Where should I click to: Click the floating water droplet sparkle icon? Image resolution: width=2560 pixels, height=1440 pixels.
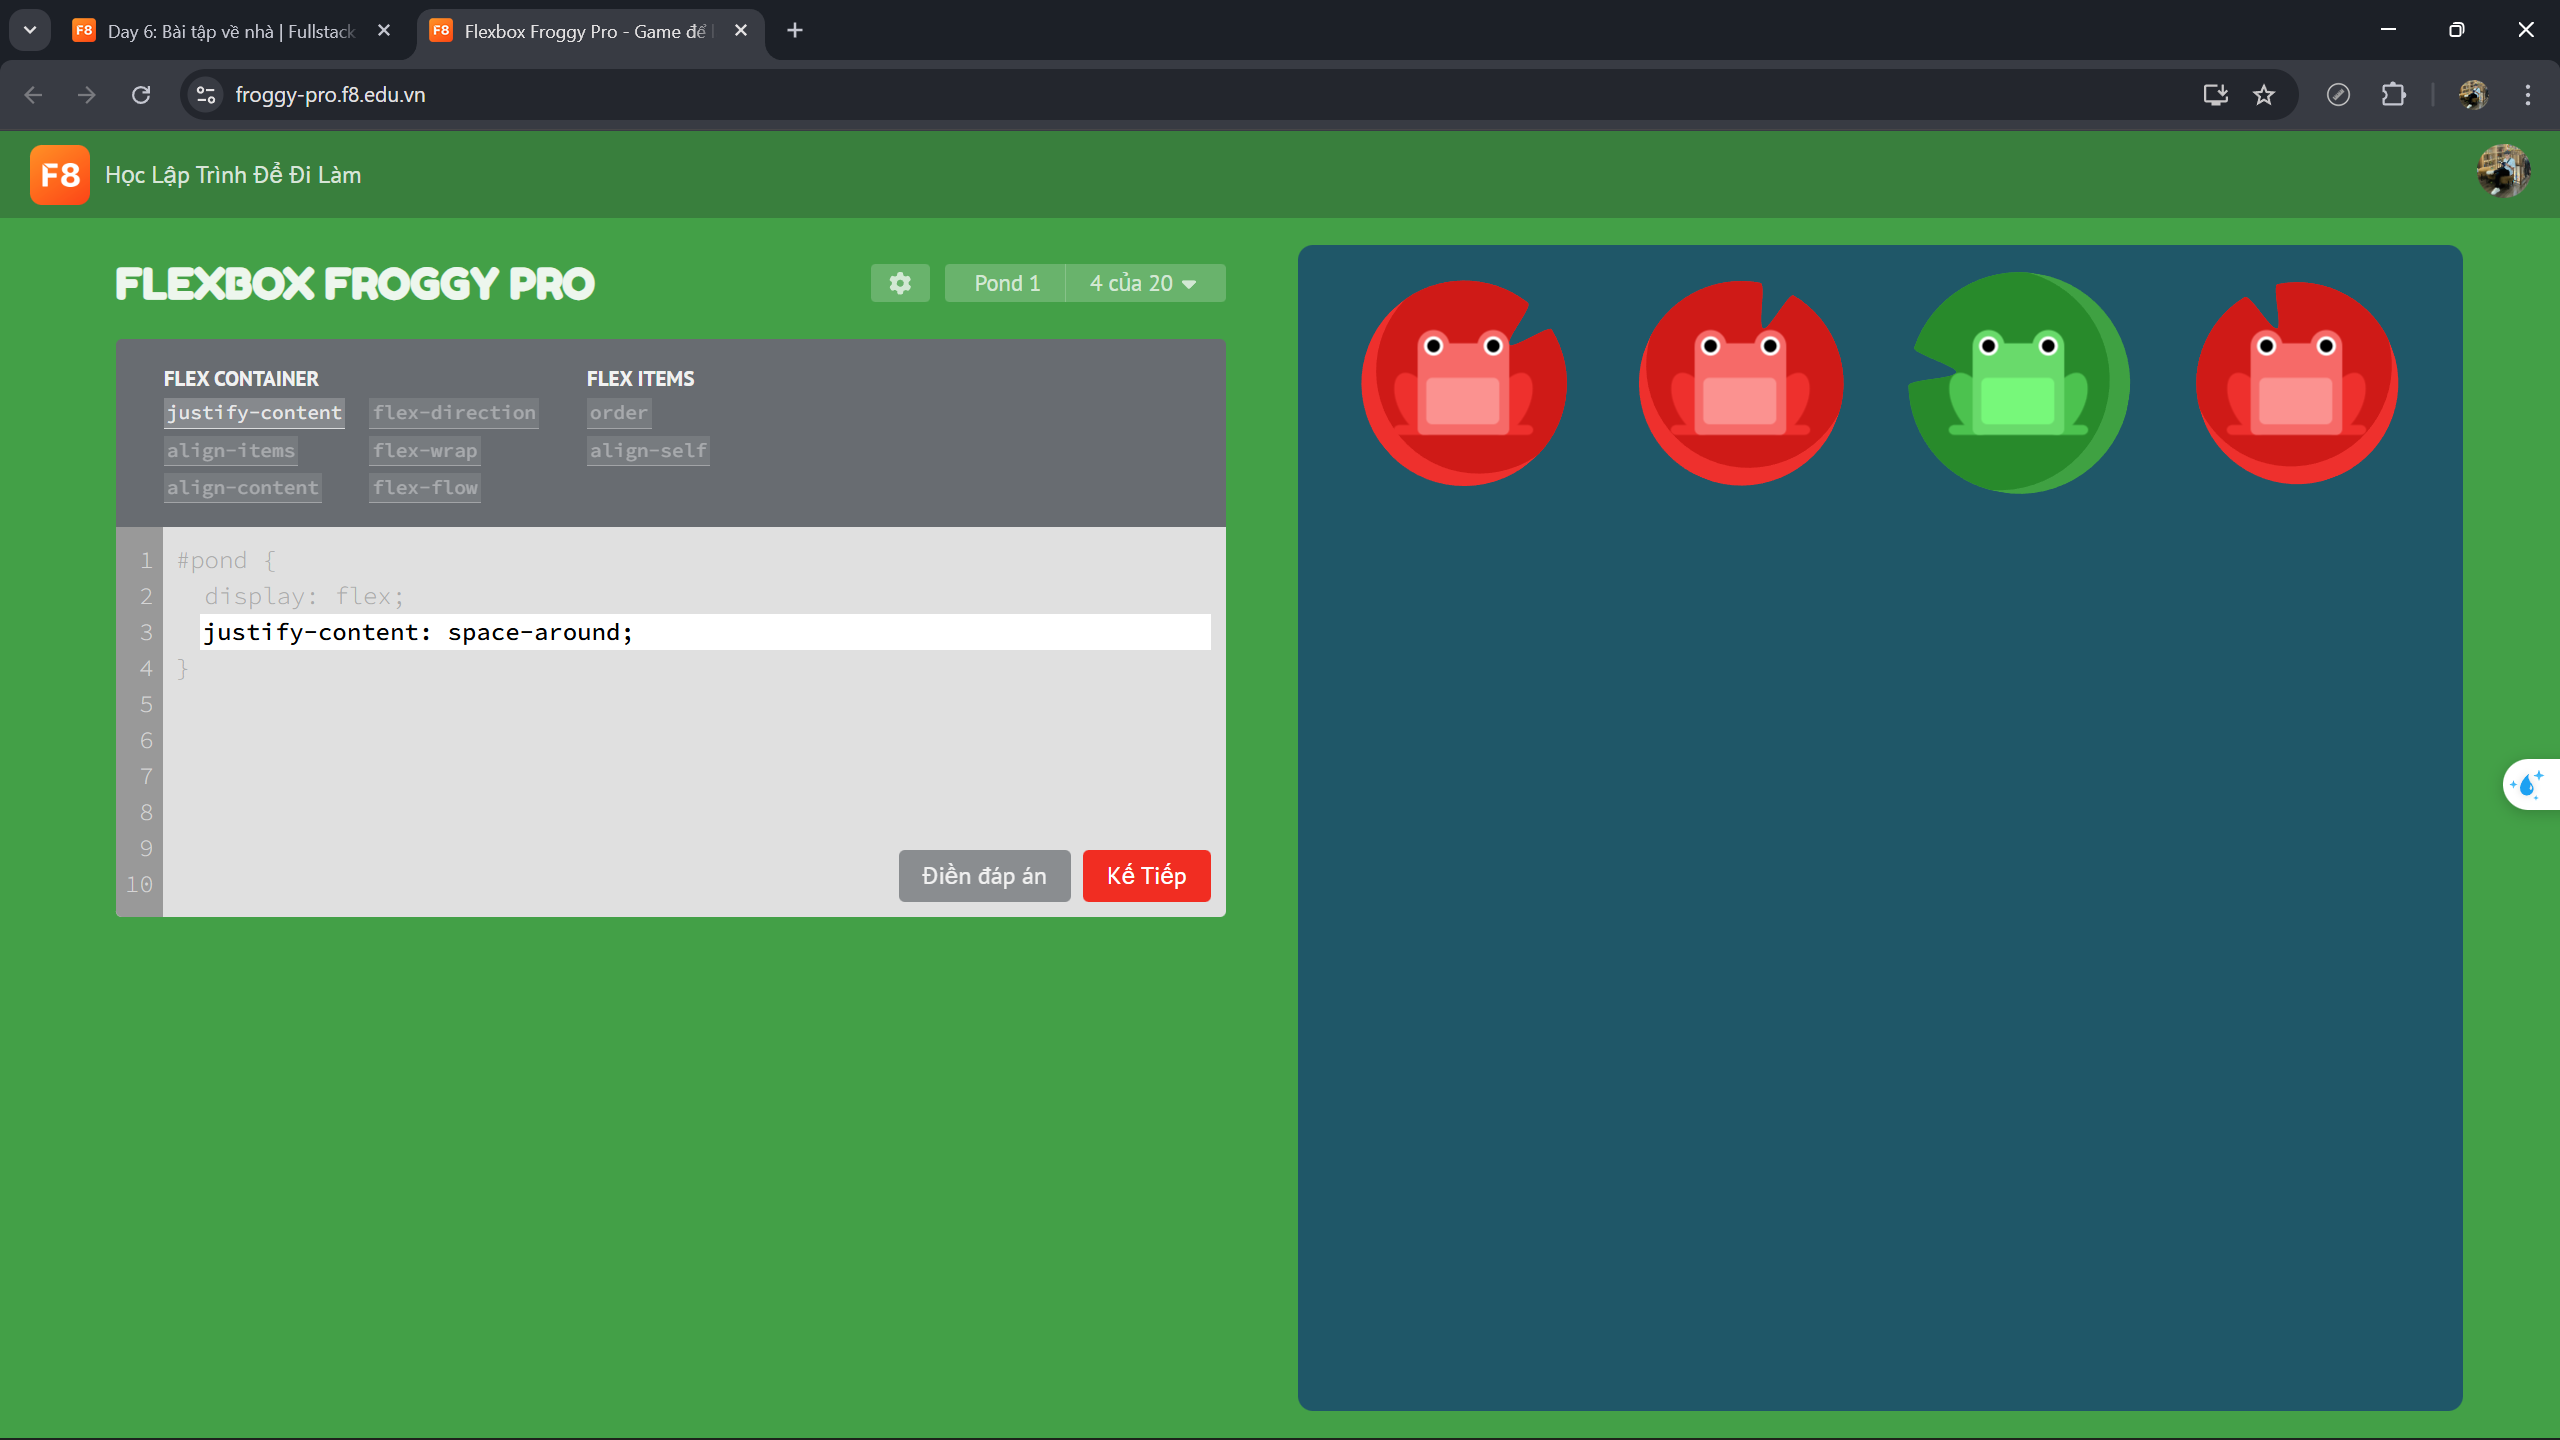tap(2527, 785)
